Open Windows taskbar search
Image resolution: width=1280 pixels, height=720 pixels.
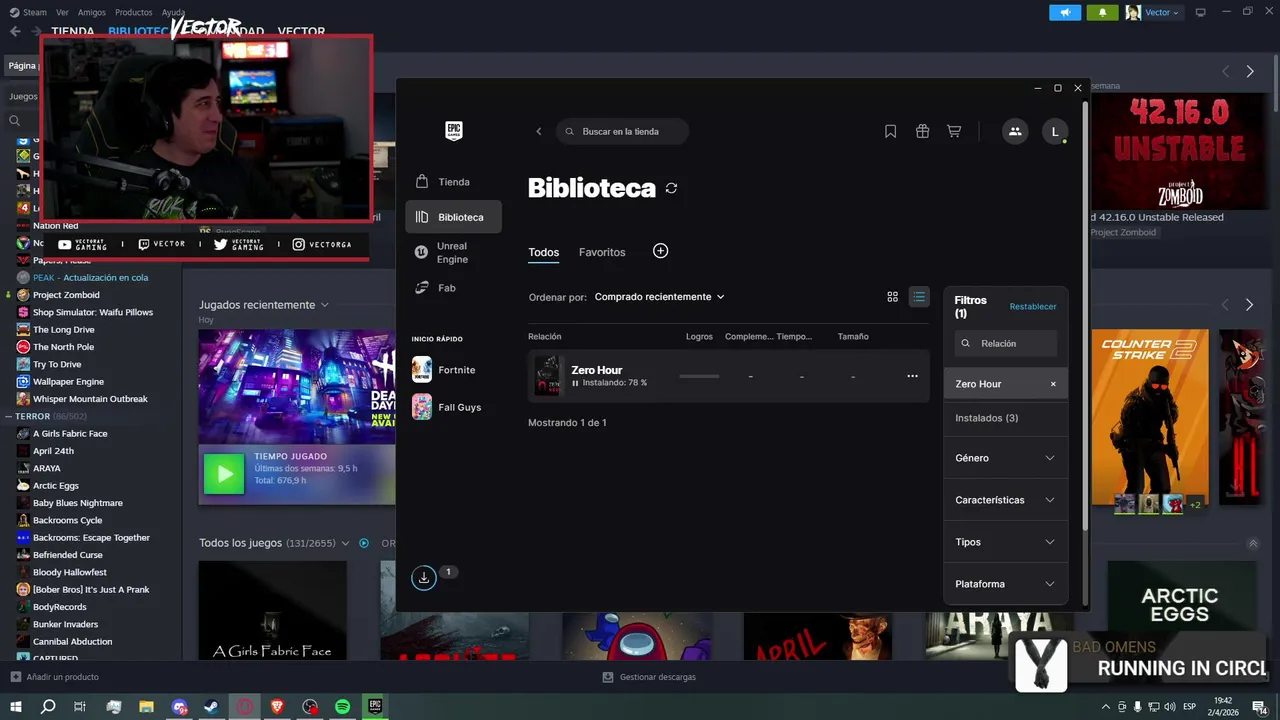click(x=48, y=707)
